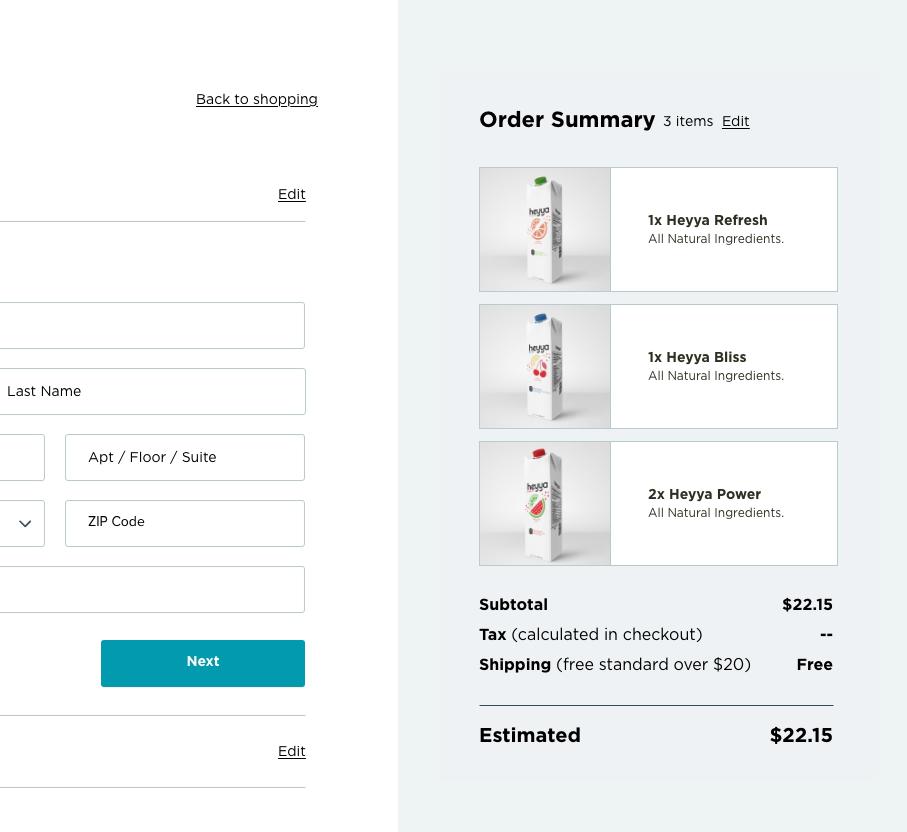Click the Edit link below Next button
This screenshot has width=907, height=832.
click(291, 752)
